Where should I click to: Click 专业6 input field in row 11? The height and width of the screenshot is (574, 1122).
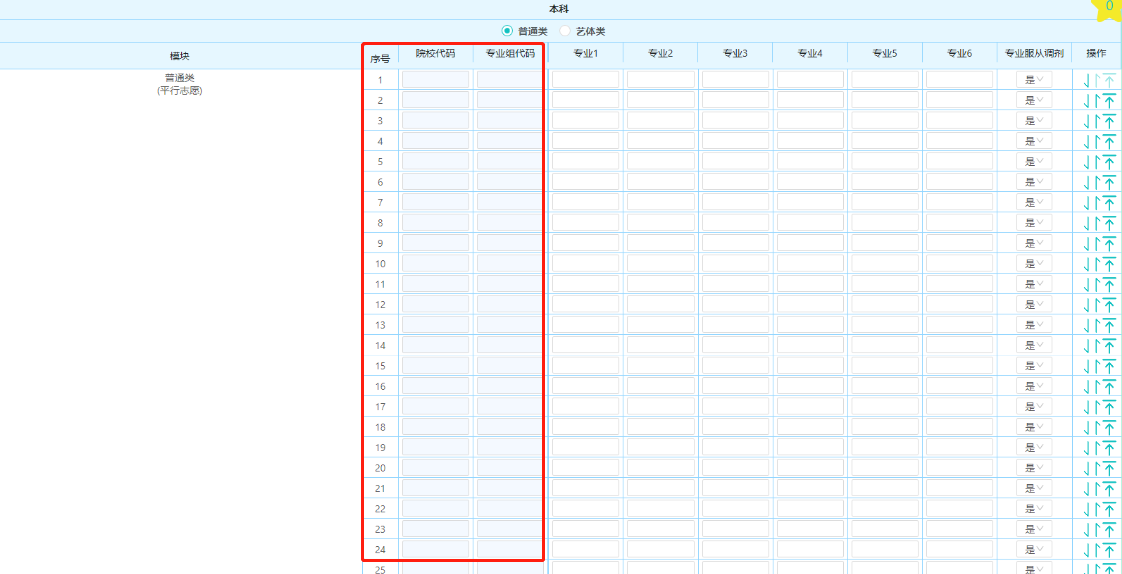click(959, 284)
